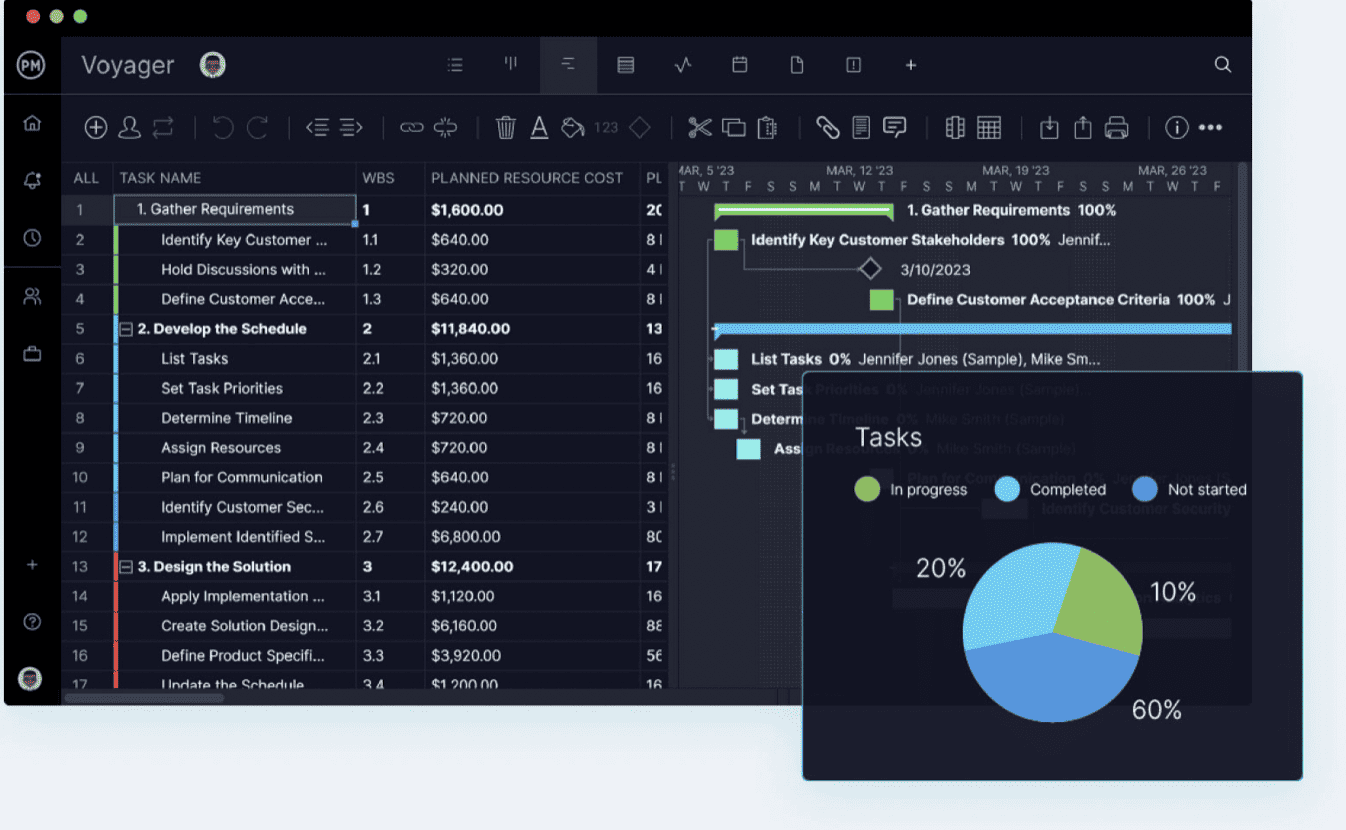Toggle In progress legend in Tasks chart
1346x830 pixels.
(911, 489)
